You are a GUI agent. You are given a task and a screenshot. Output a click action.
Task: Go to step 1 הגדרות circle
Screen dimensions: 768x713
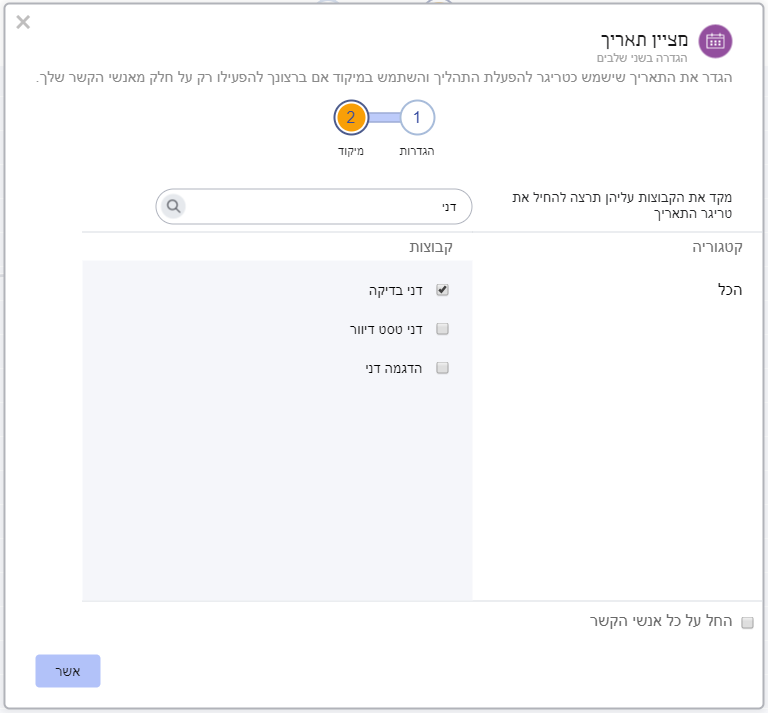coord(417,118)
